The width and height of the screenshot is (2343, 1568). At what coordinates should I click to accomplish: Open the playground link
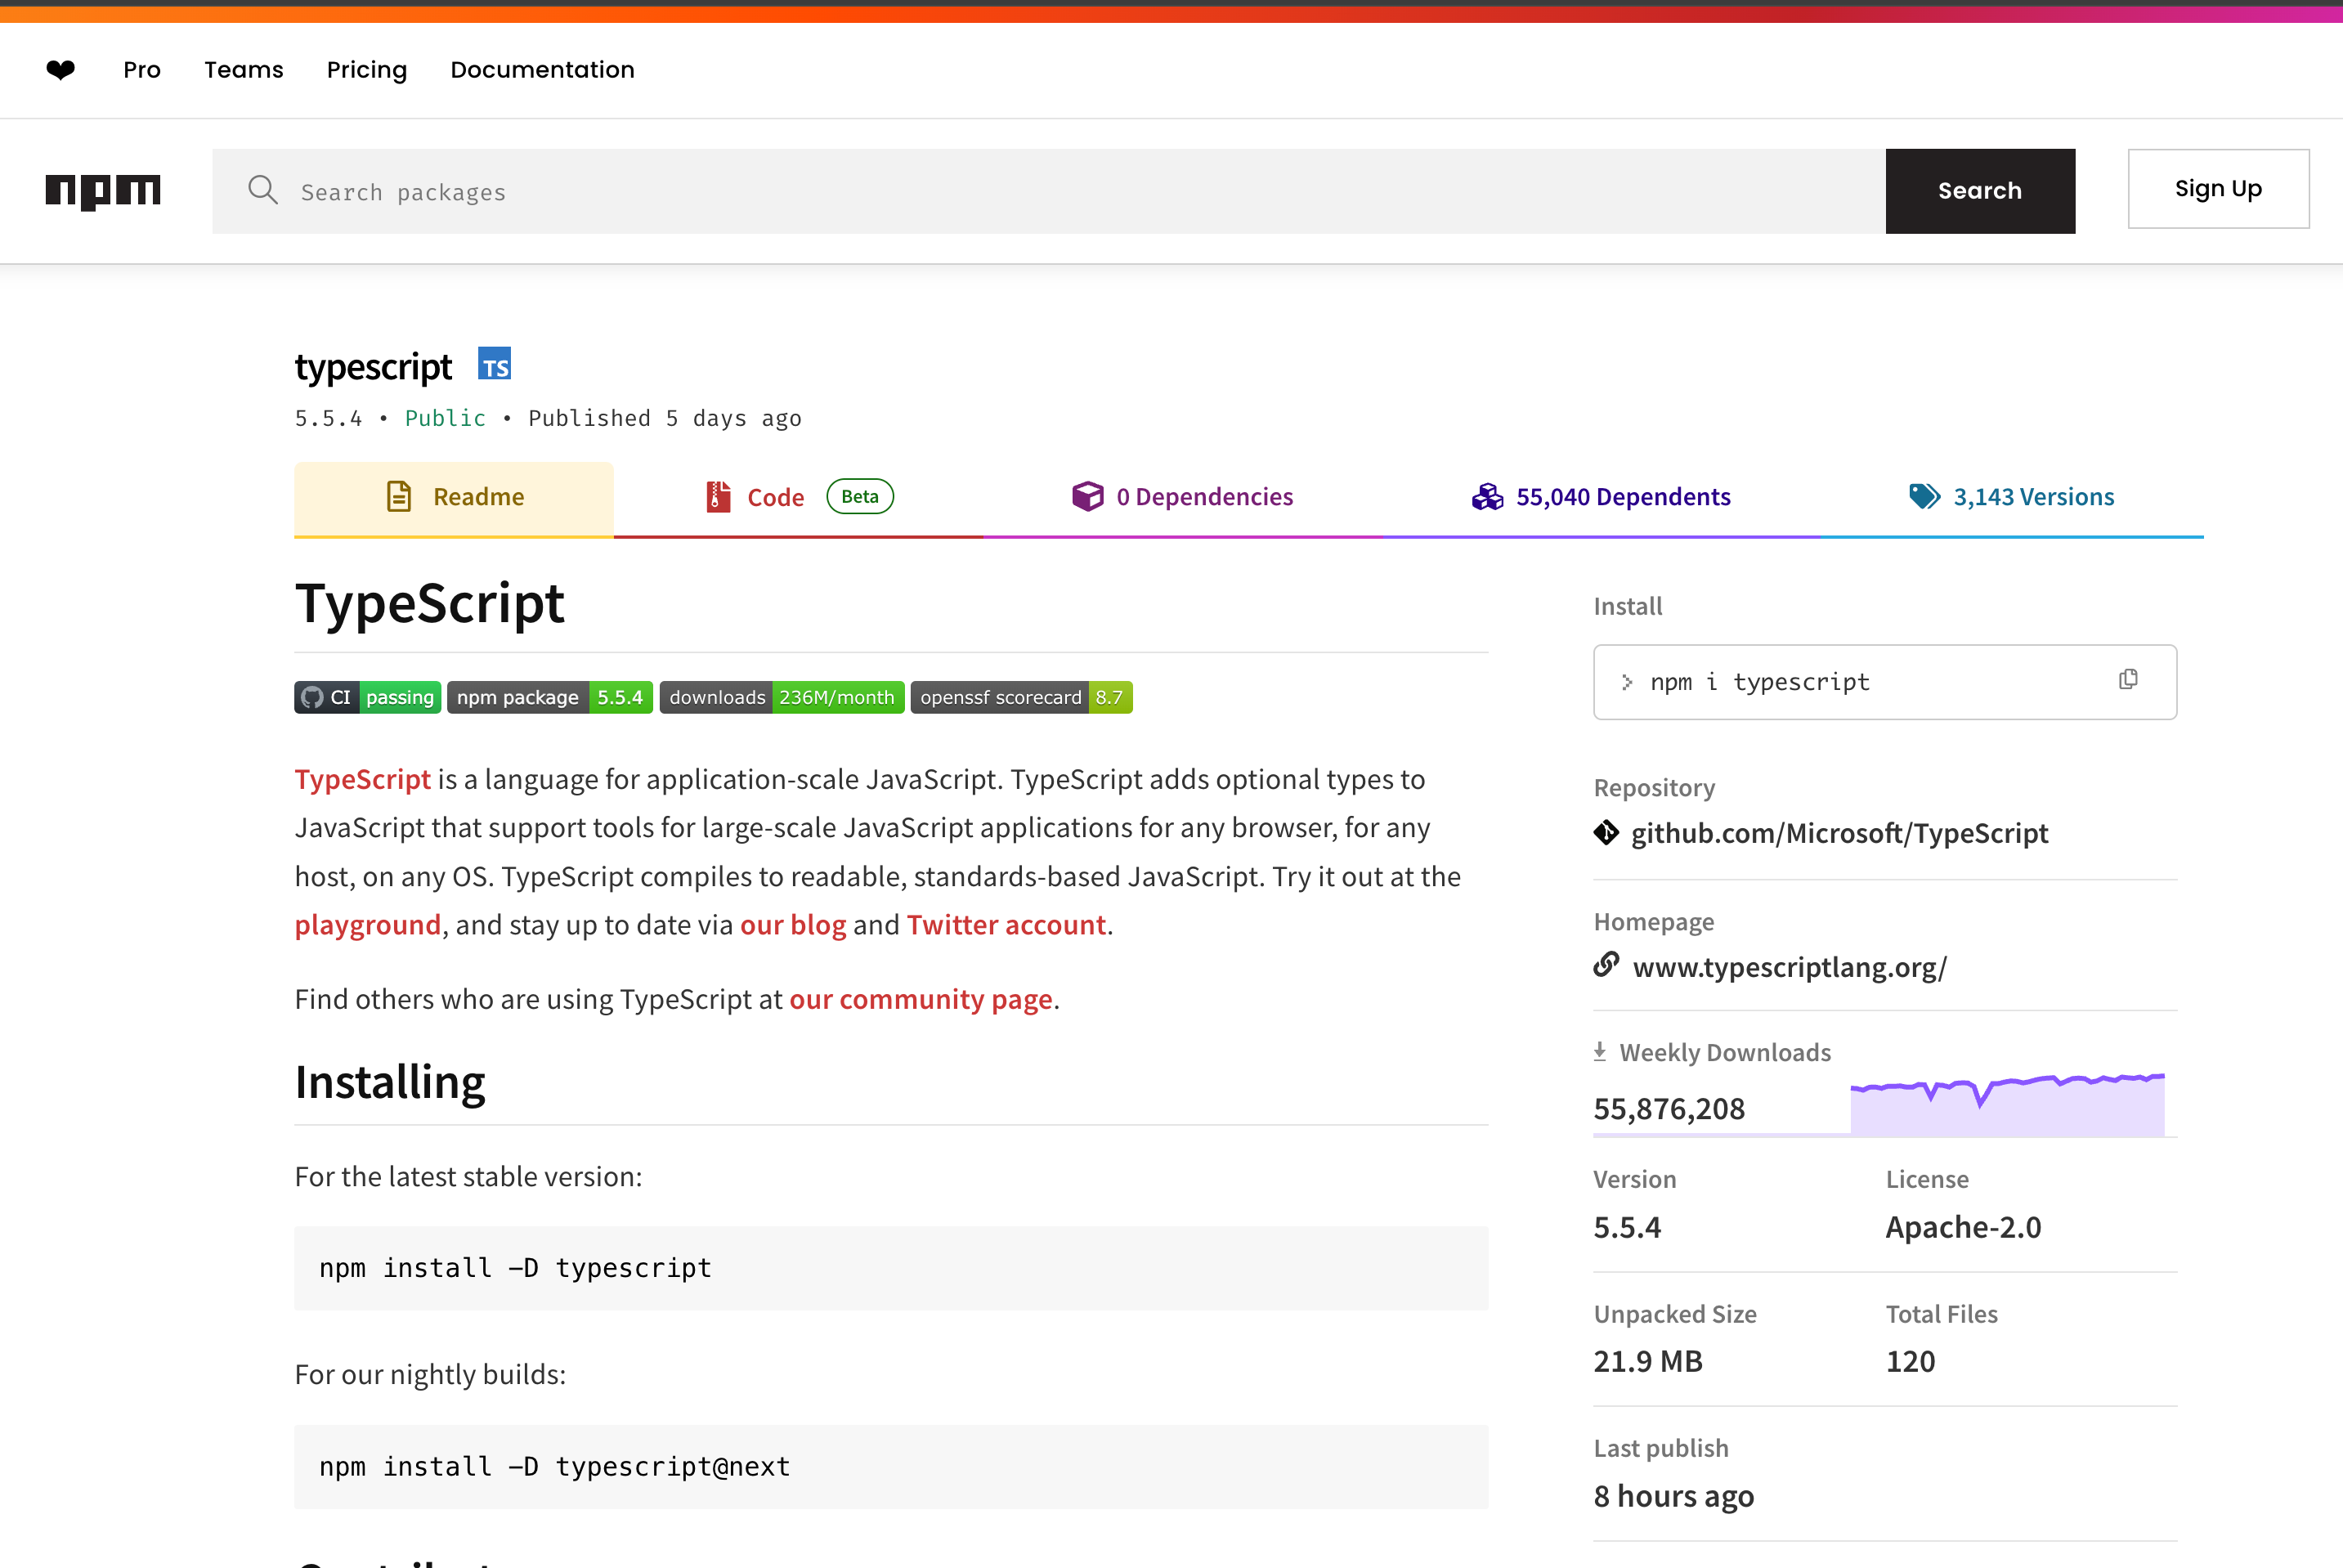click(x=367, y=924)
